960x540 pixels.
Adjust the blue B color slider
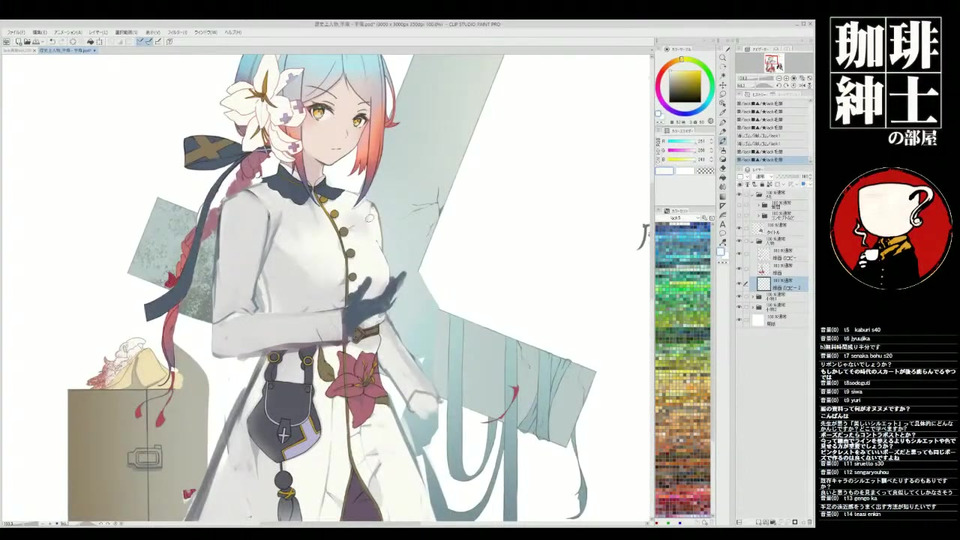(681, 159)
